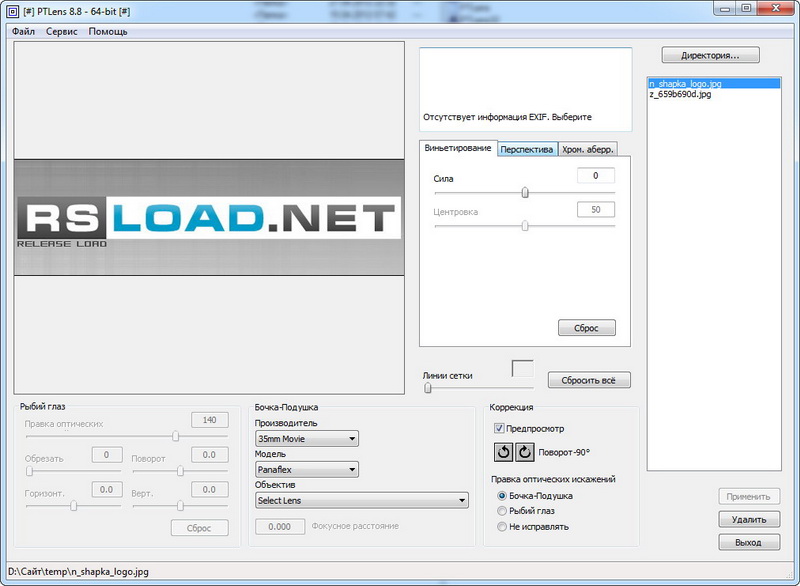Switch to the Перспектива tab
The height and width of the screenshot is (586, 800).
point(527,149)
